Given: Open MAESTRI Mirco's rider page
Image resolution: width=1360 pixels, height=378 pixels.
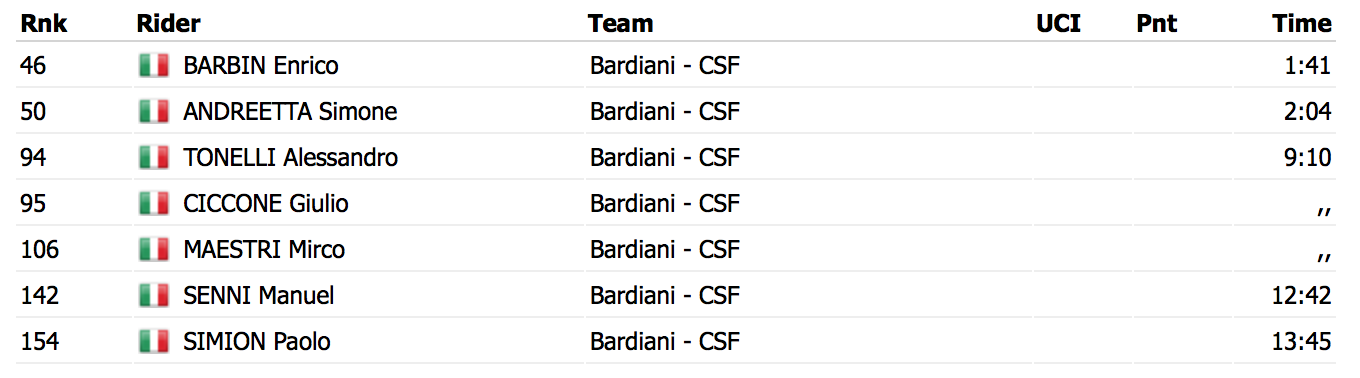Looking at the screenshot, I should 264,250.
